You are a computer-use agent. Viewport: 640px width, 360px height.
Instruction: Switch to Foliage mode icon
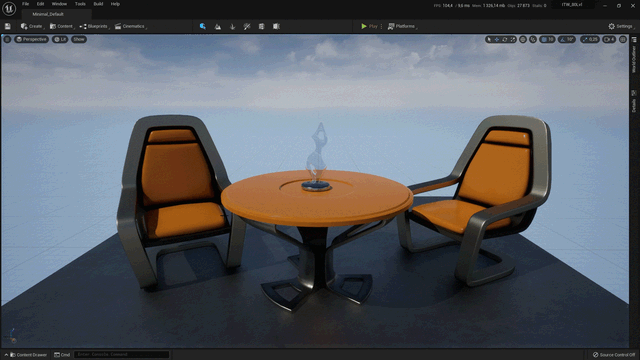(x=232, y=26)
